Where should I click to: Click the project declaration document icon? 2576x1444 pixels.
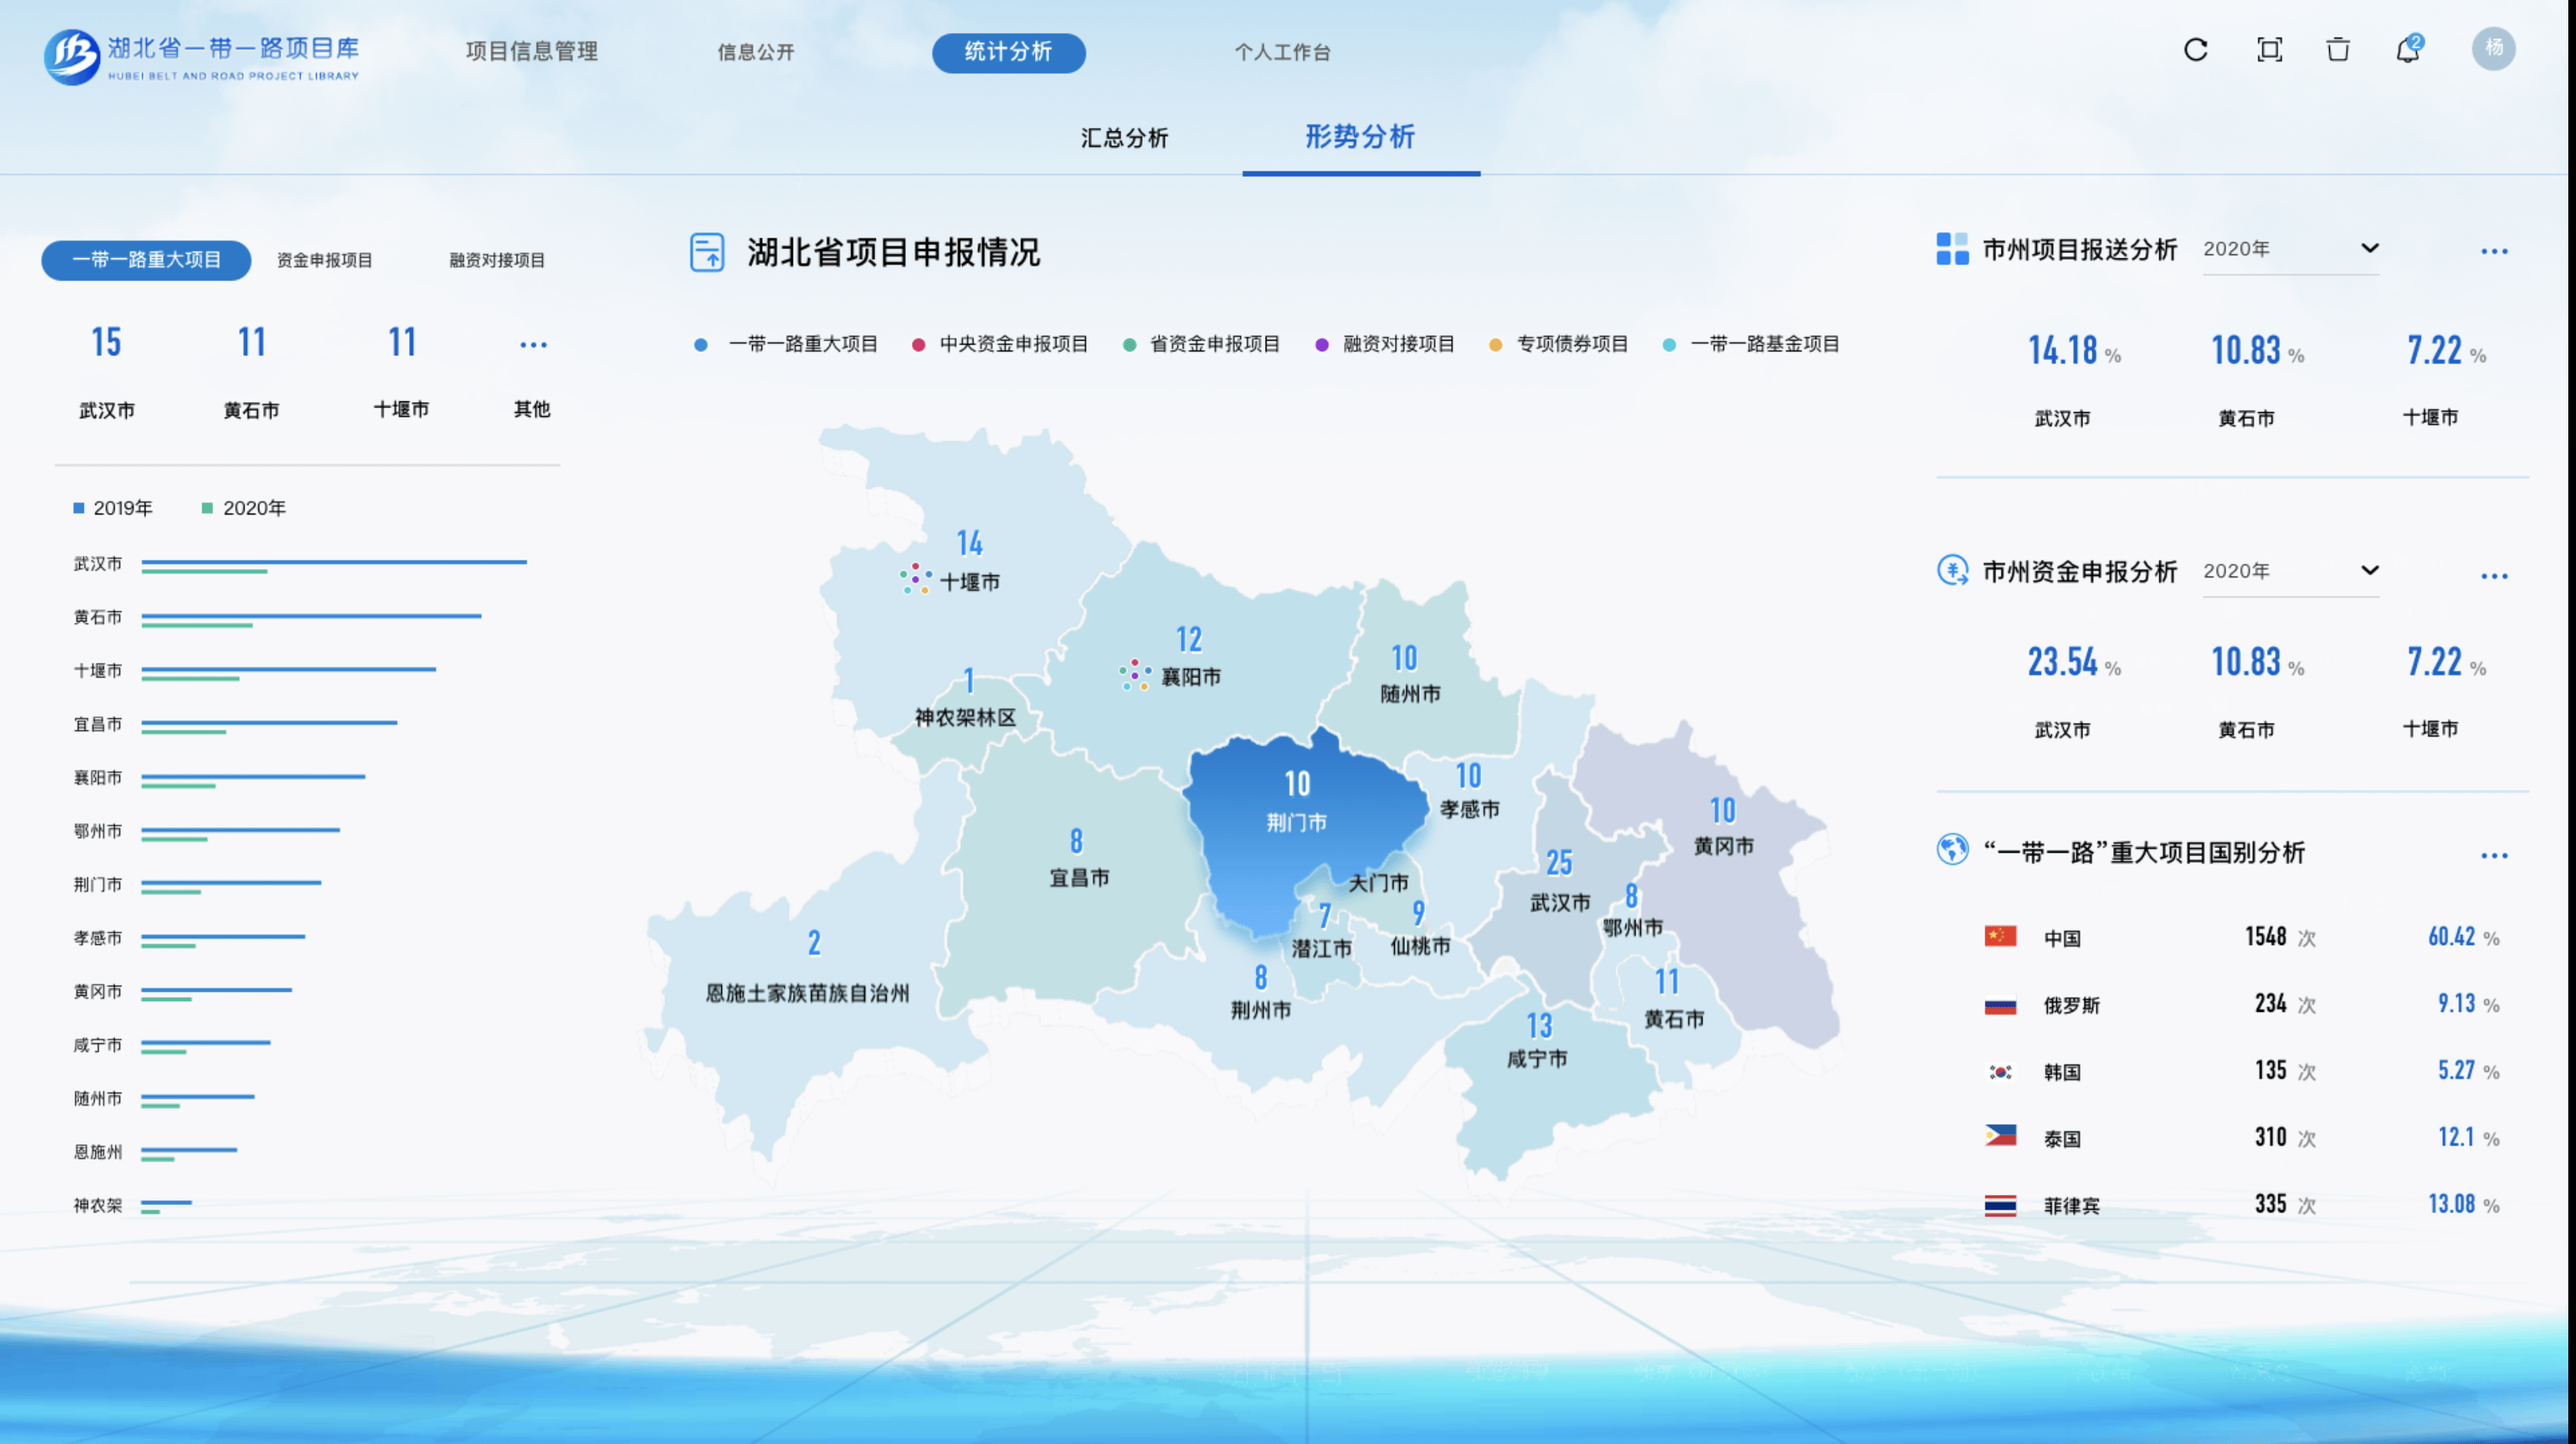707,252
